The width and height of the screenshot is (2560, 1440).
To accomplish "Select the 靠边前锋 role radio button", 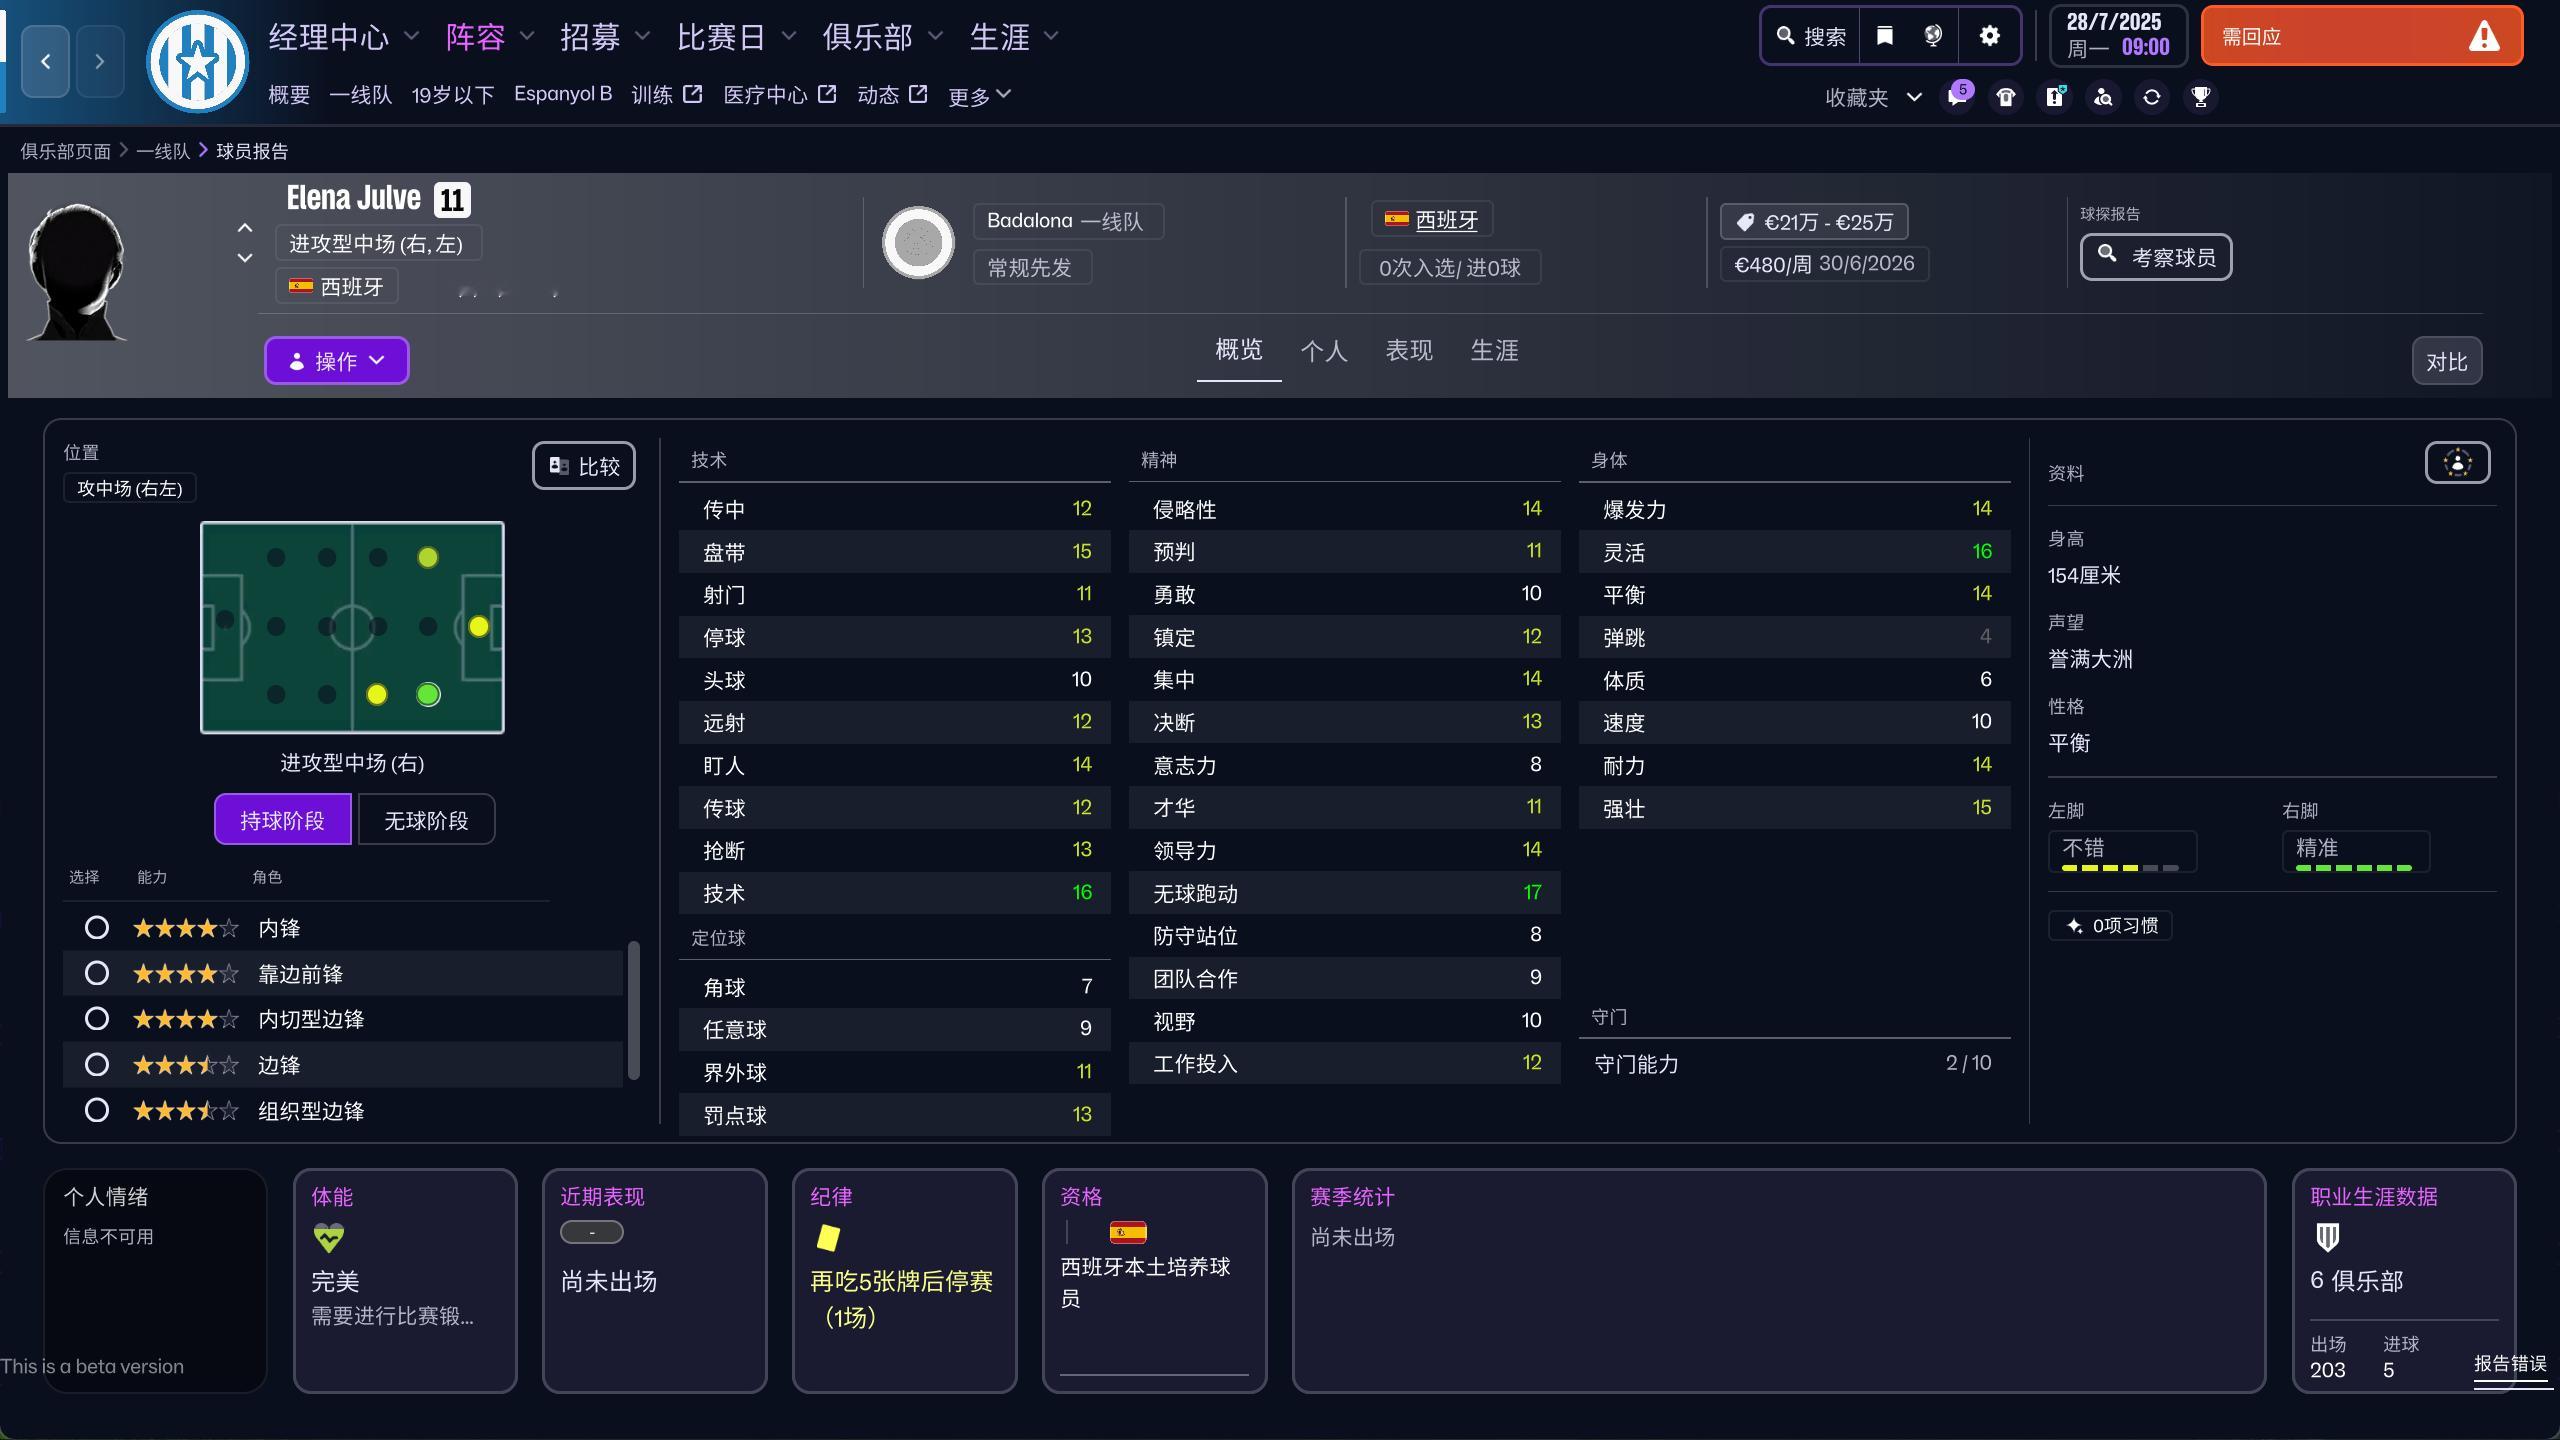I will [97, 973].
